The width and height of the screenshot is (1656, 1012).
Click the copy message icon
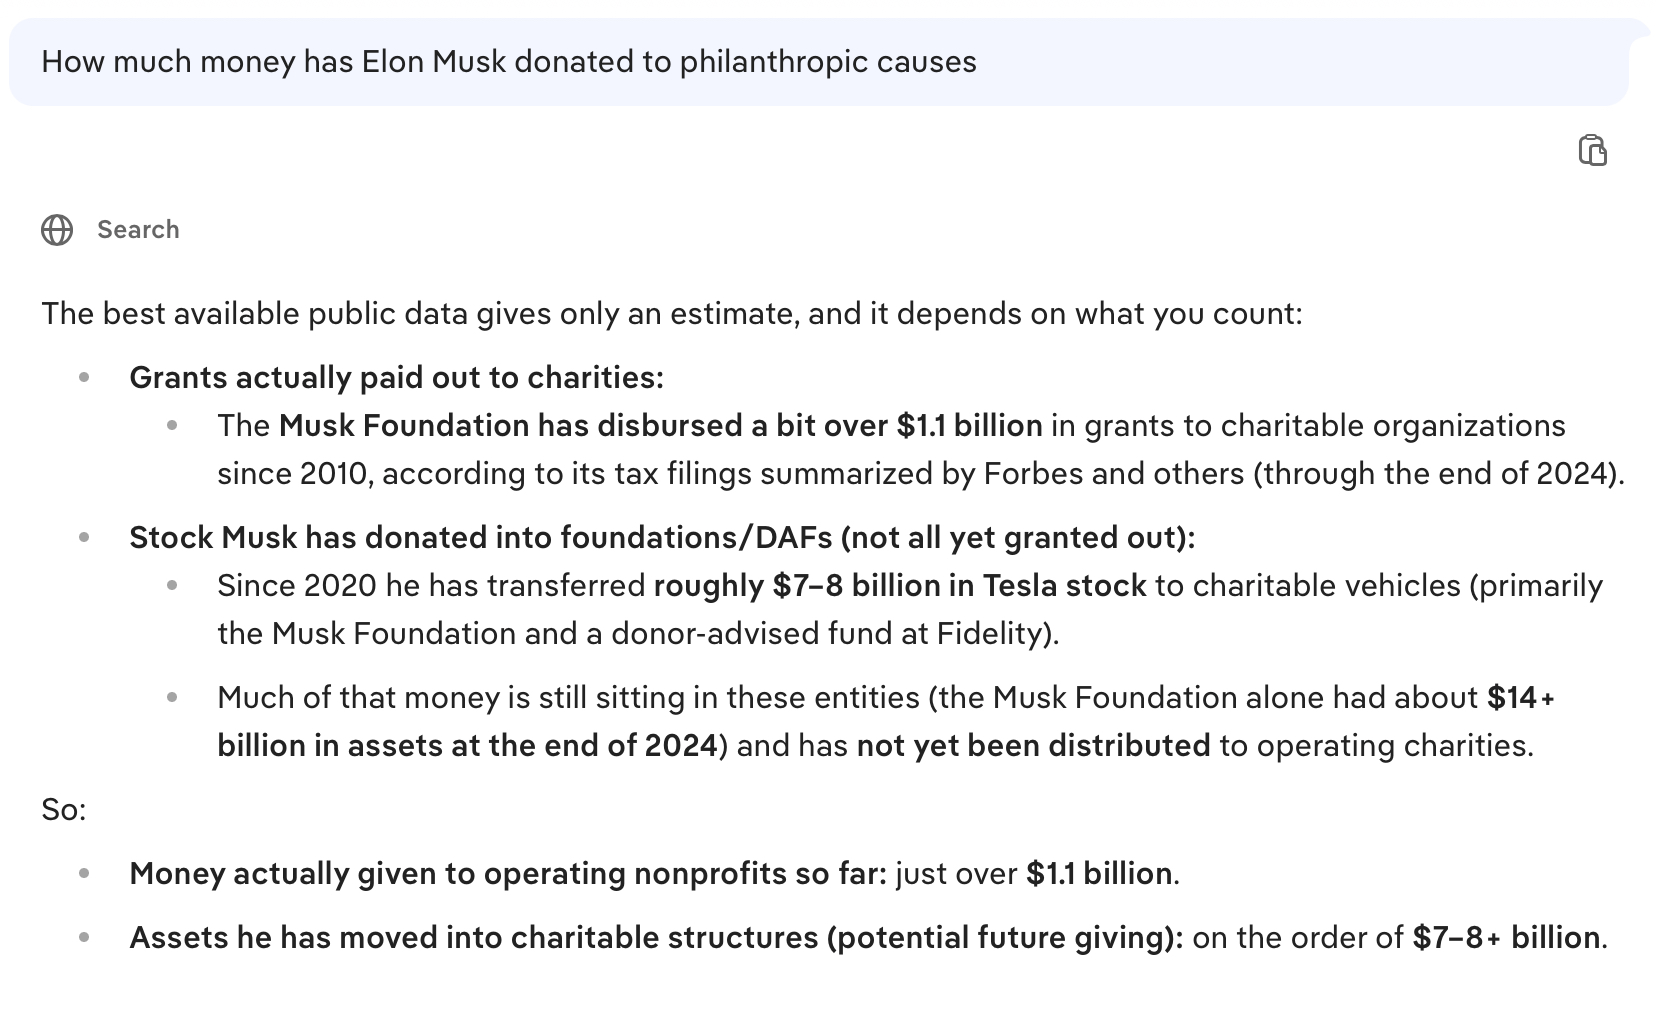[x=1592, y=150]
